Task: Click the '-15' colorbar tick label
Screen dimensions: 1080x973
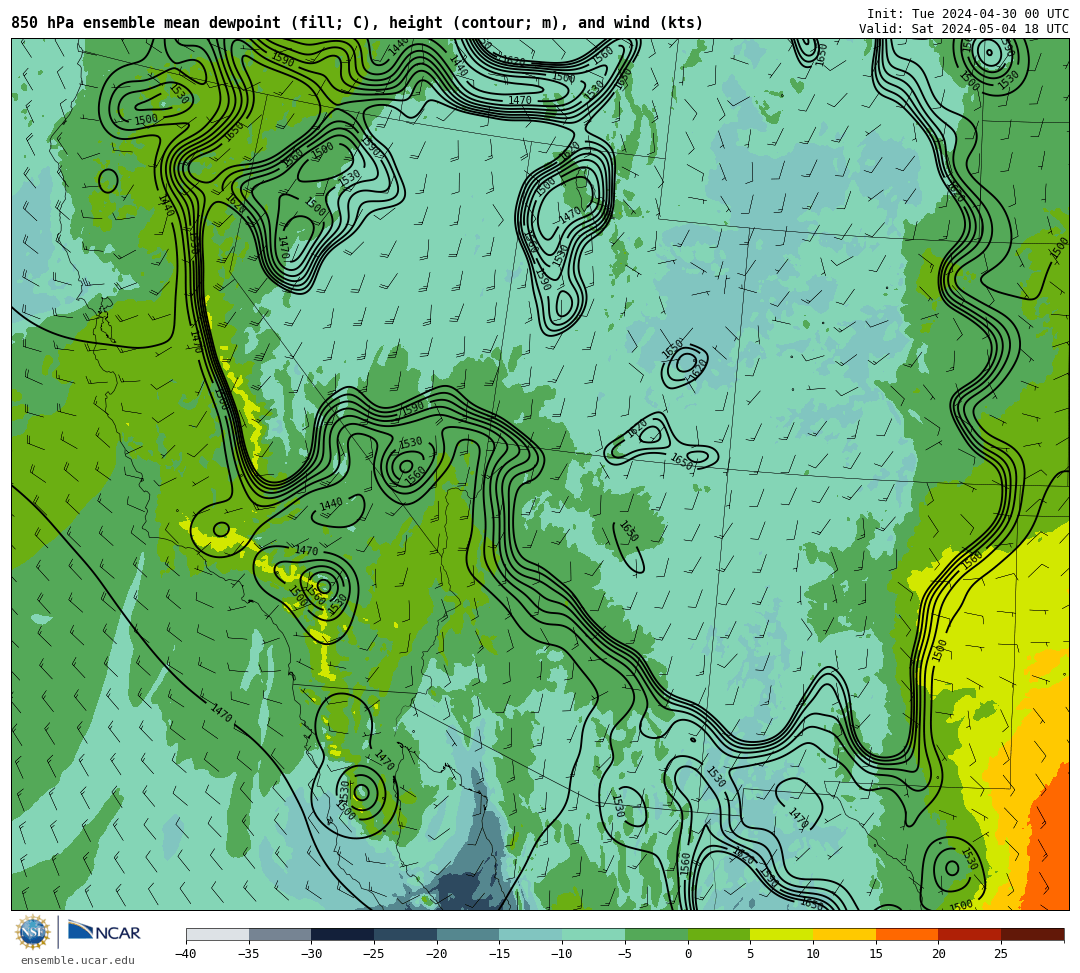Action: click(x=499, y=954)
